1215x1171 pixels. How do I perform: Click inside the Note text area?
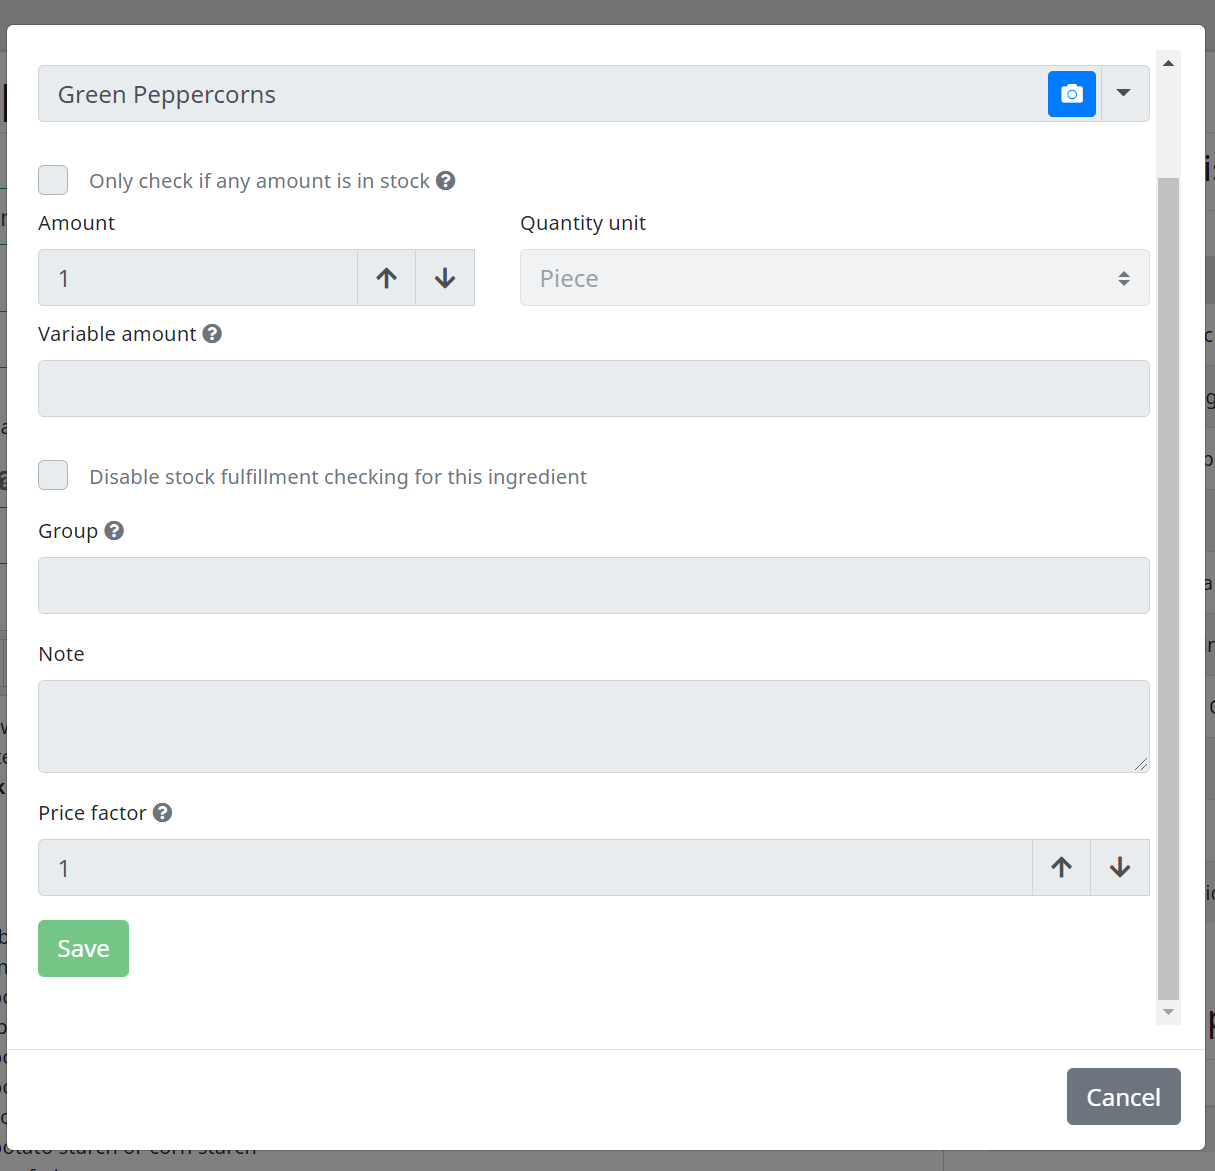(594, 726)
